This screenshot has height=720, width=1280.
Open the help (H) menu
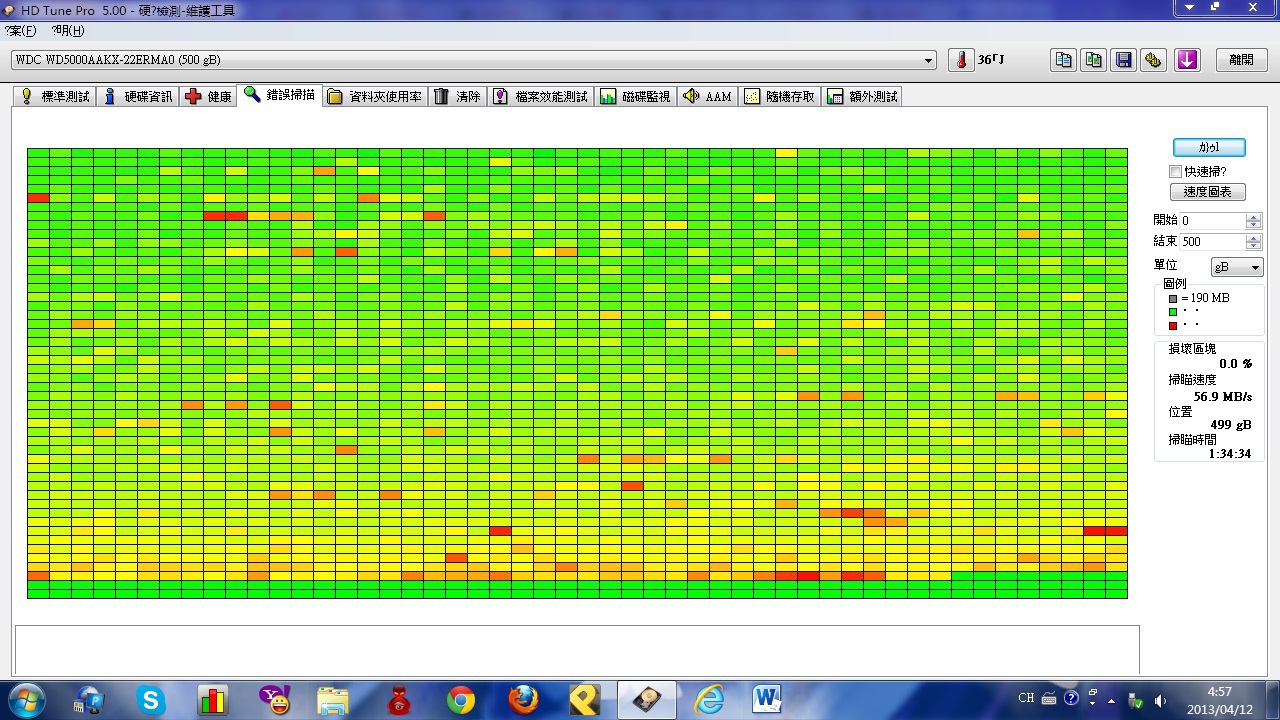coord(68,31)
